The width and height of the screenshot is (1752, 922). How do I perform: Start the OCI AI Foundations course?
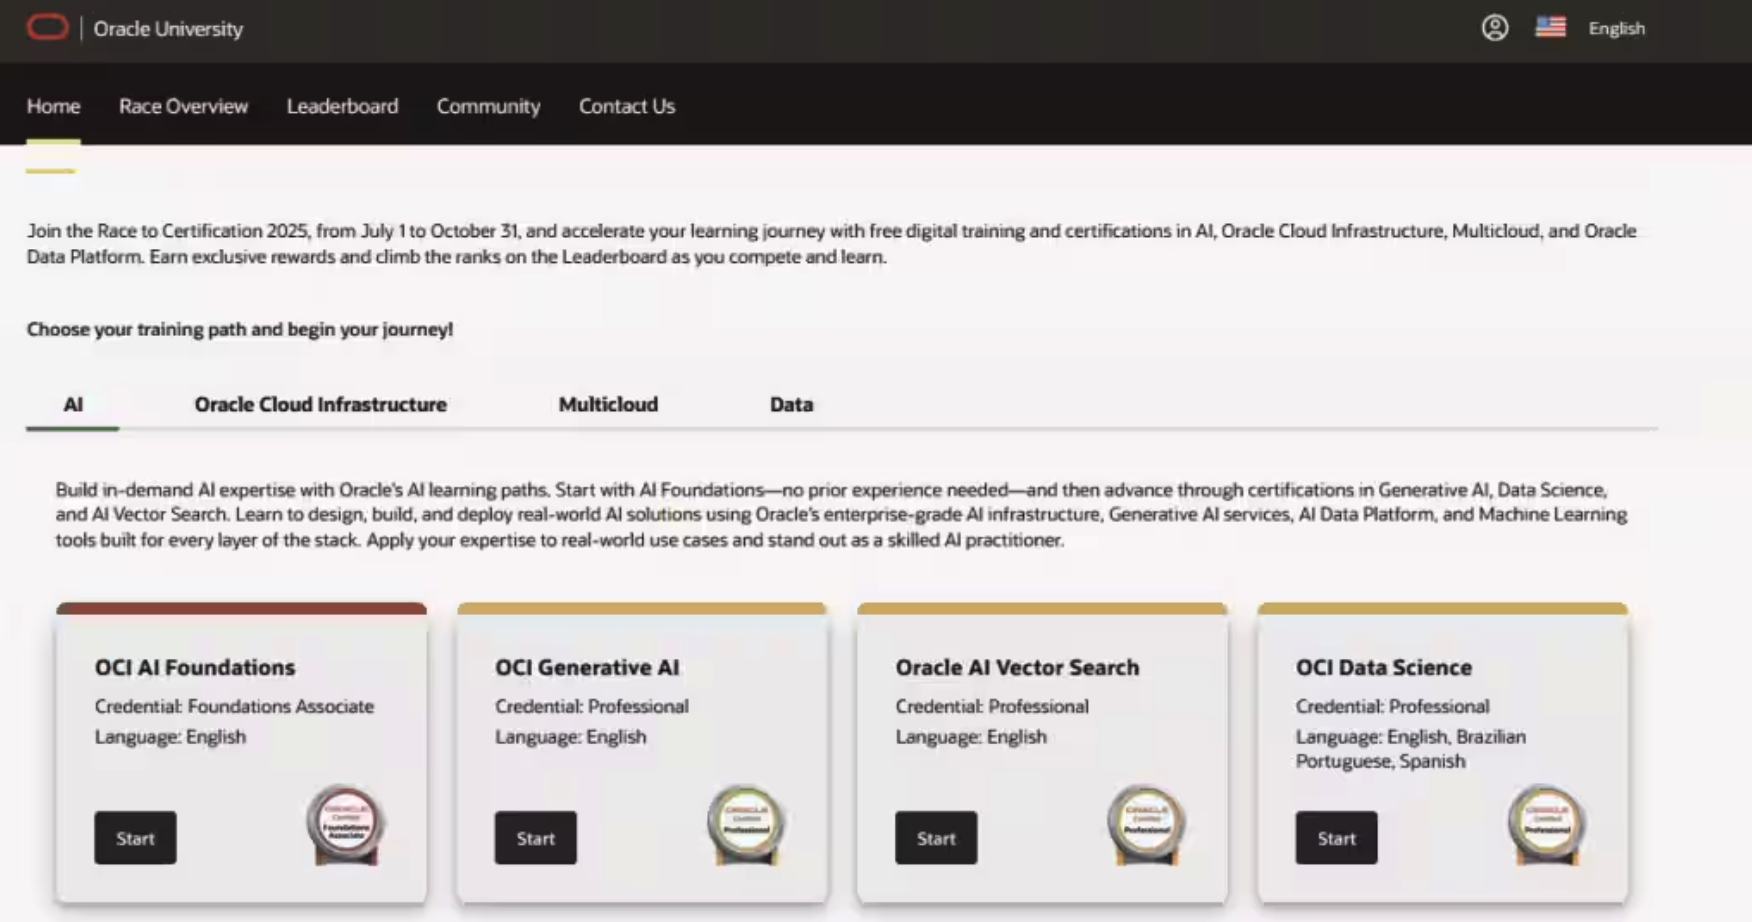(135, 838)
